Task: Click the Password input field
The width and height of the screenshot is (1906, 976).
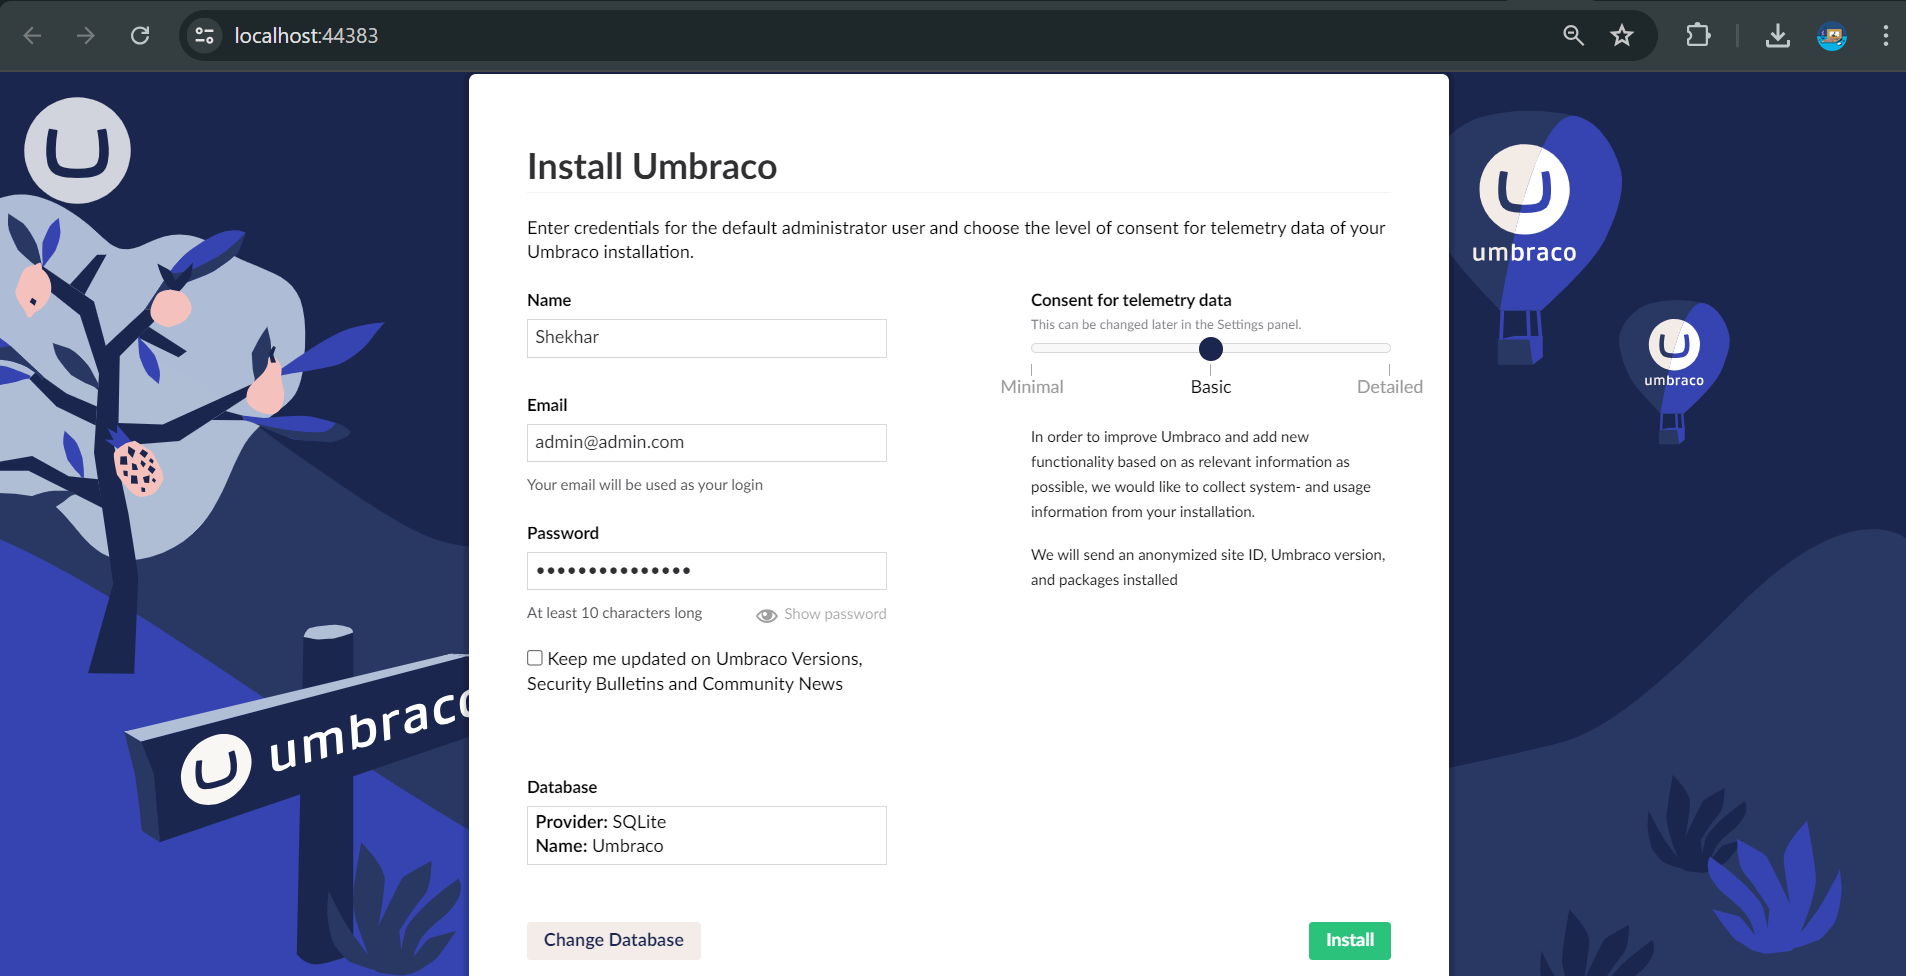Action: tap(706, 570)
